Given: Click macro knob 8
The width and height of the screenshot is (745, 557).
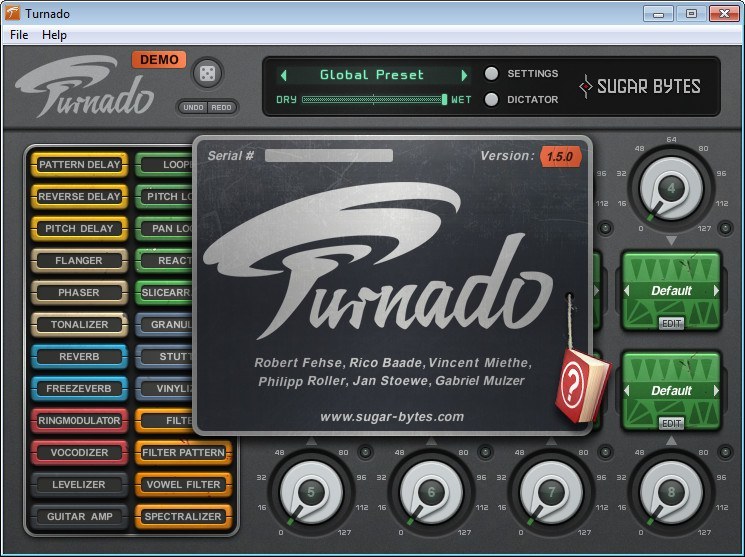Looking at the screenshot, I should coord(671,492).
